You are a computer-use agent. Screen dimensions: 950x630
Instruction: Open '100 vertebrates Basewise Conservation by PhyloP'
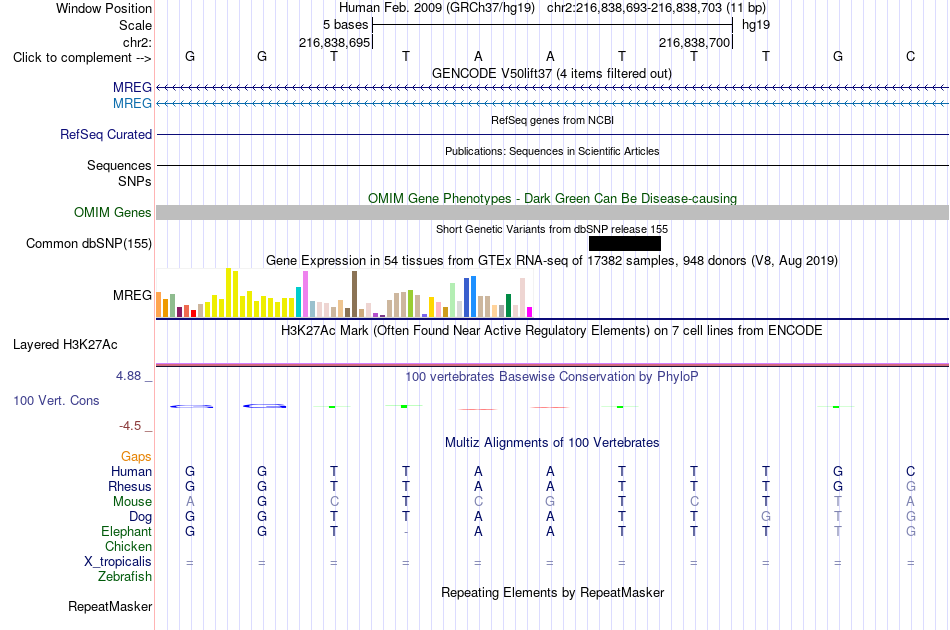[552, 377]
